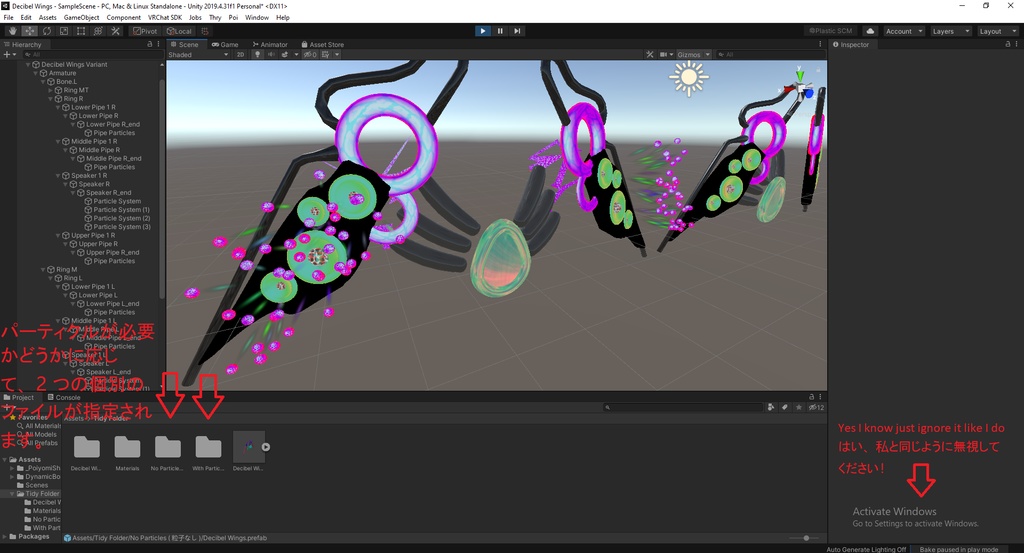The width and height of the screenshot is (1024, 553).
Task: Open the GameObject menu
Action: coord(82,18)
